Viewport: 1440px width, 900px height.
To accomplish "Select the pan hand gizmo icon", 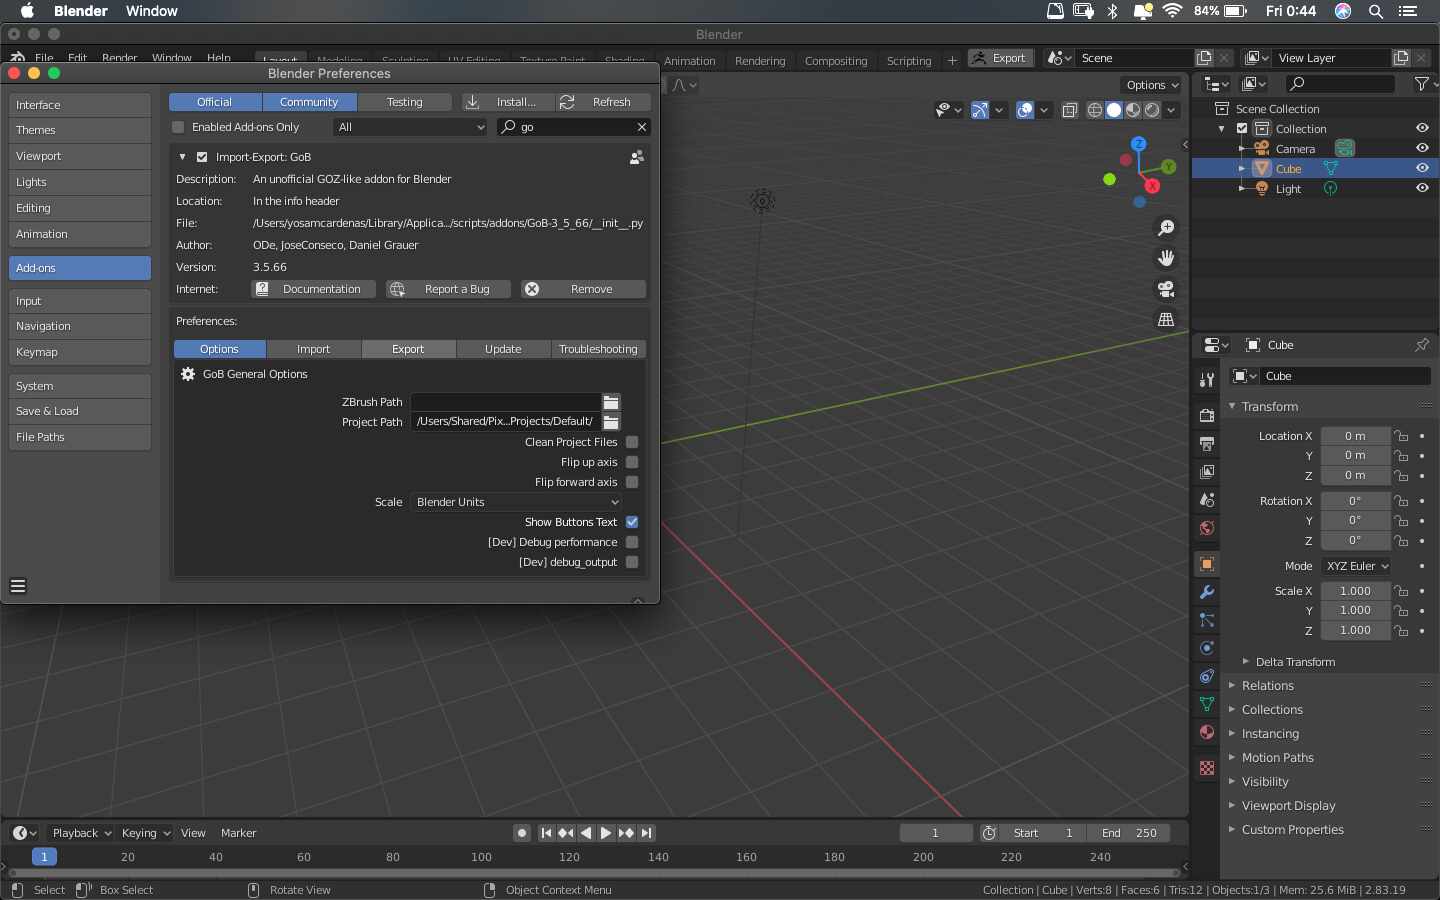I will point(1166,258).
